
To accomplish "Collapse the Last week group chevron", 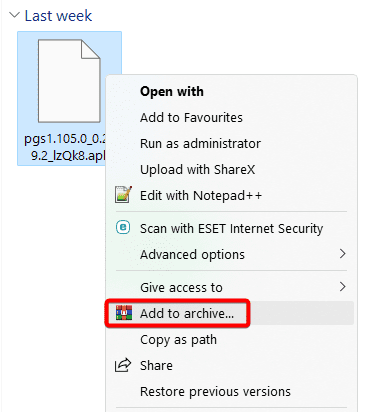I will pos(14,15).
